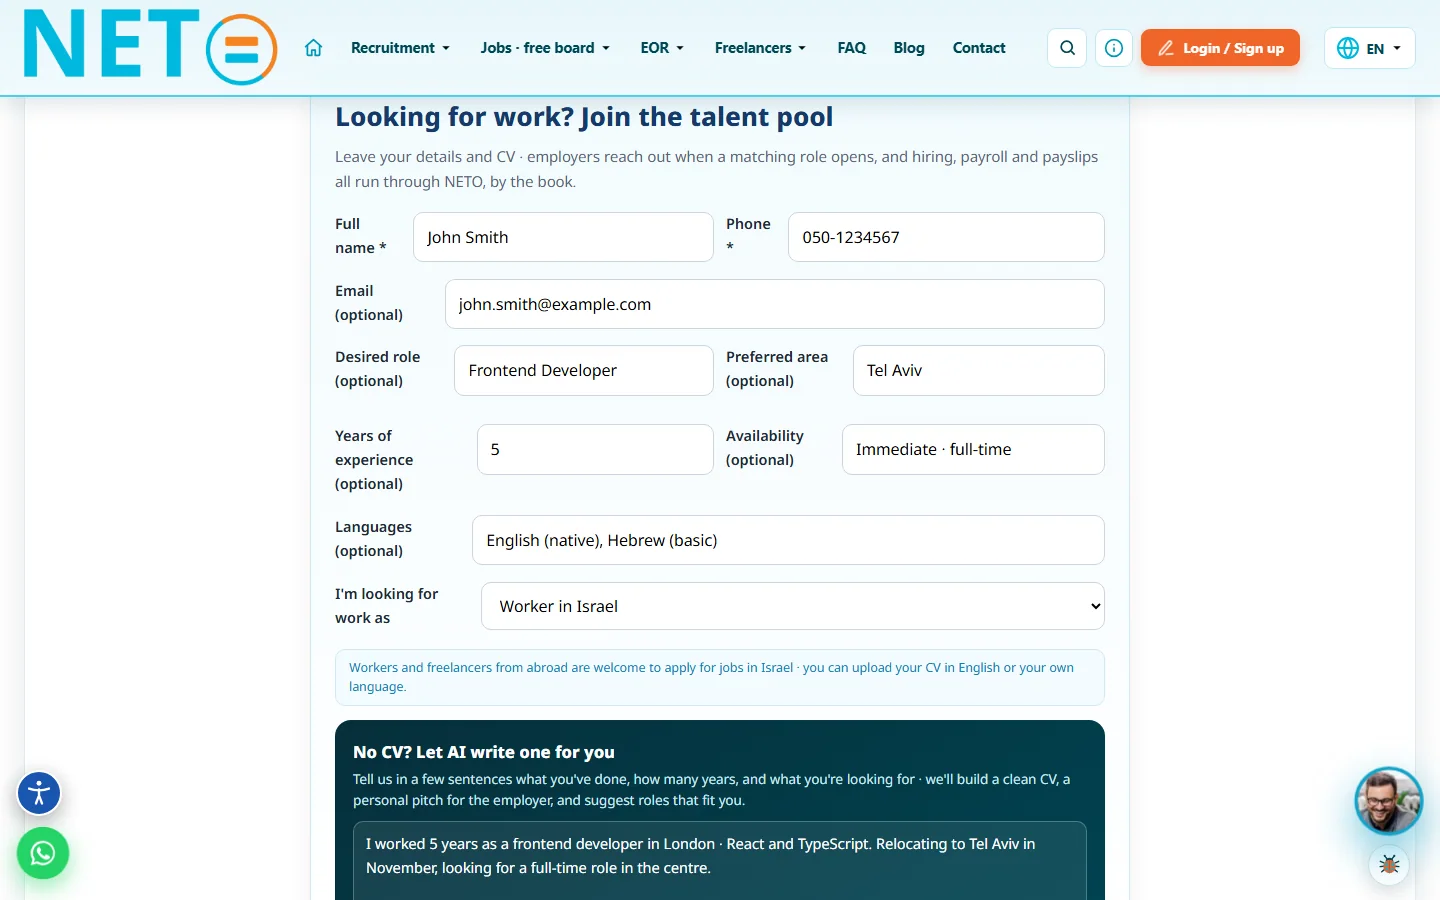Image resolution: width=1440 pixels, height=900 pixels.
Task: Start a WhatsApp chat
Action: (43, 853)
